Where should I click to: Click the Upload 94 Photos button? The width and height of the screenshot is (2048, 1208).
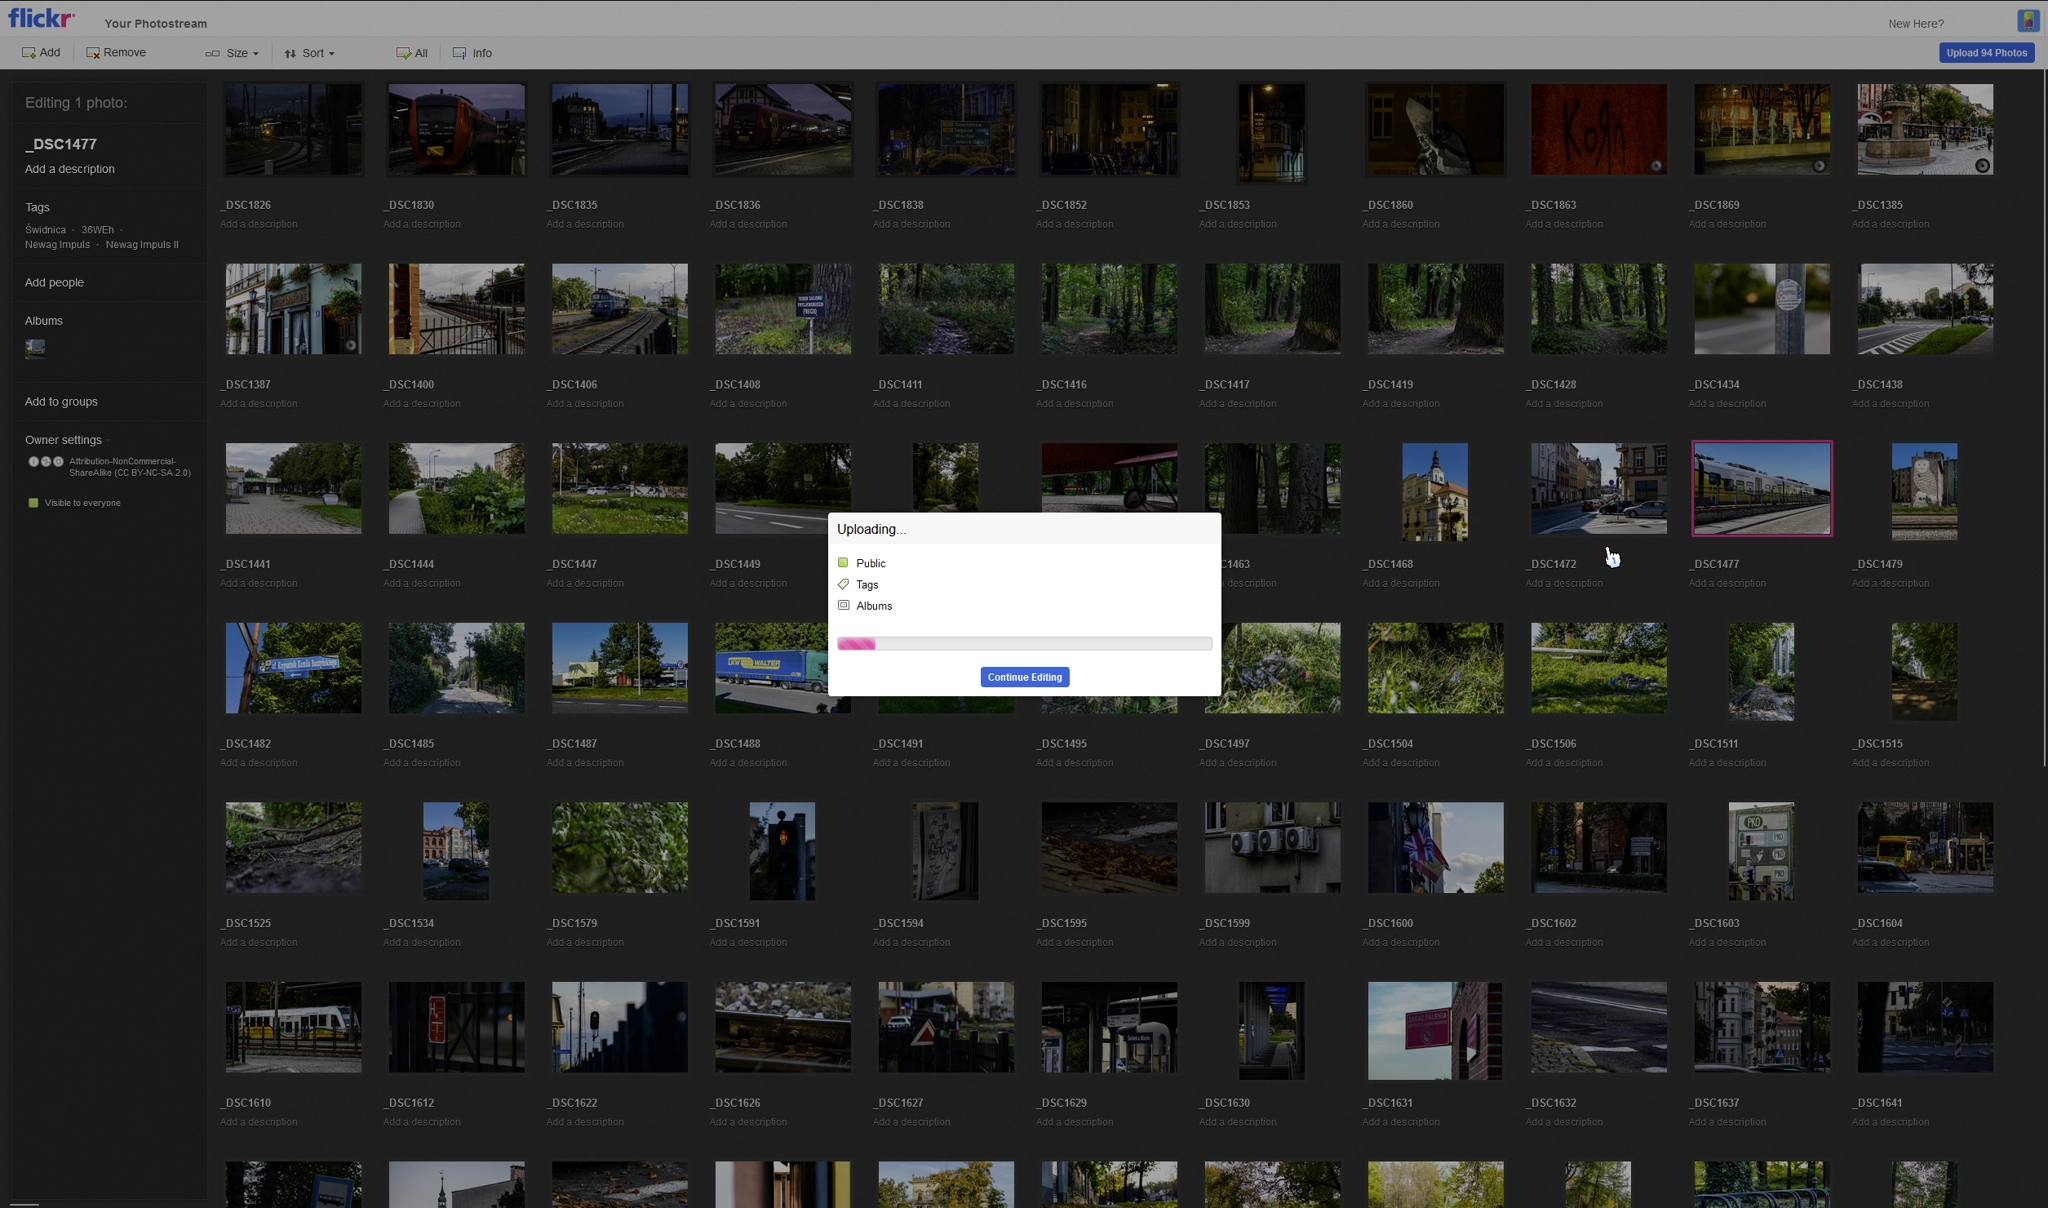pos(1985,53)
